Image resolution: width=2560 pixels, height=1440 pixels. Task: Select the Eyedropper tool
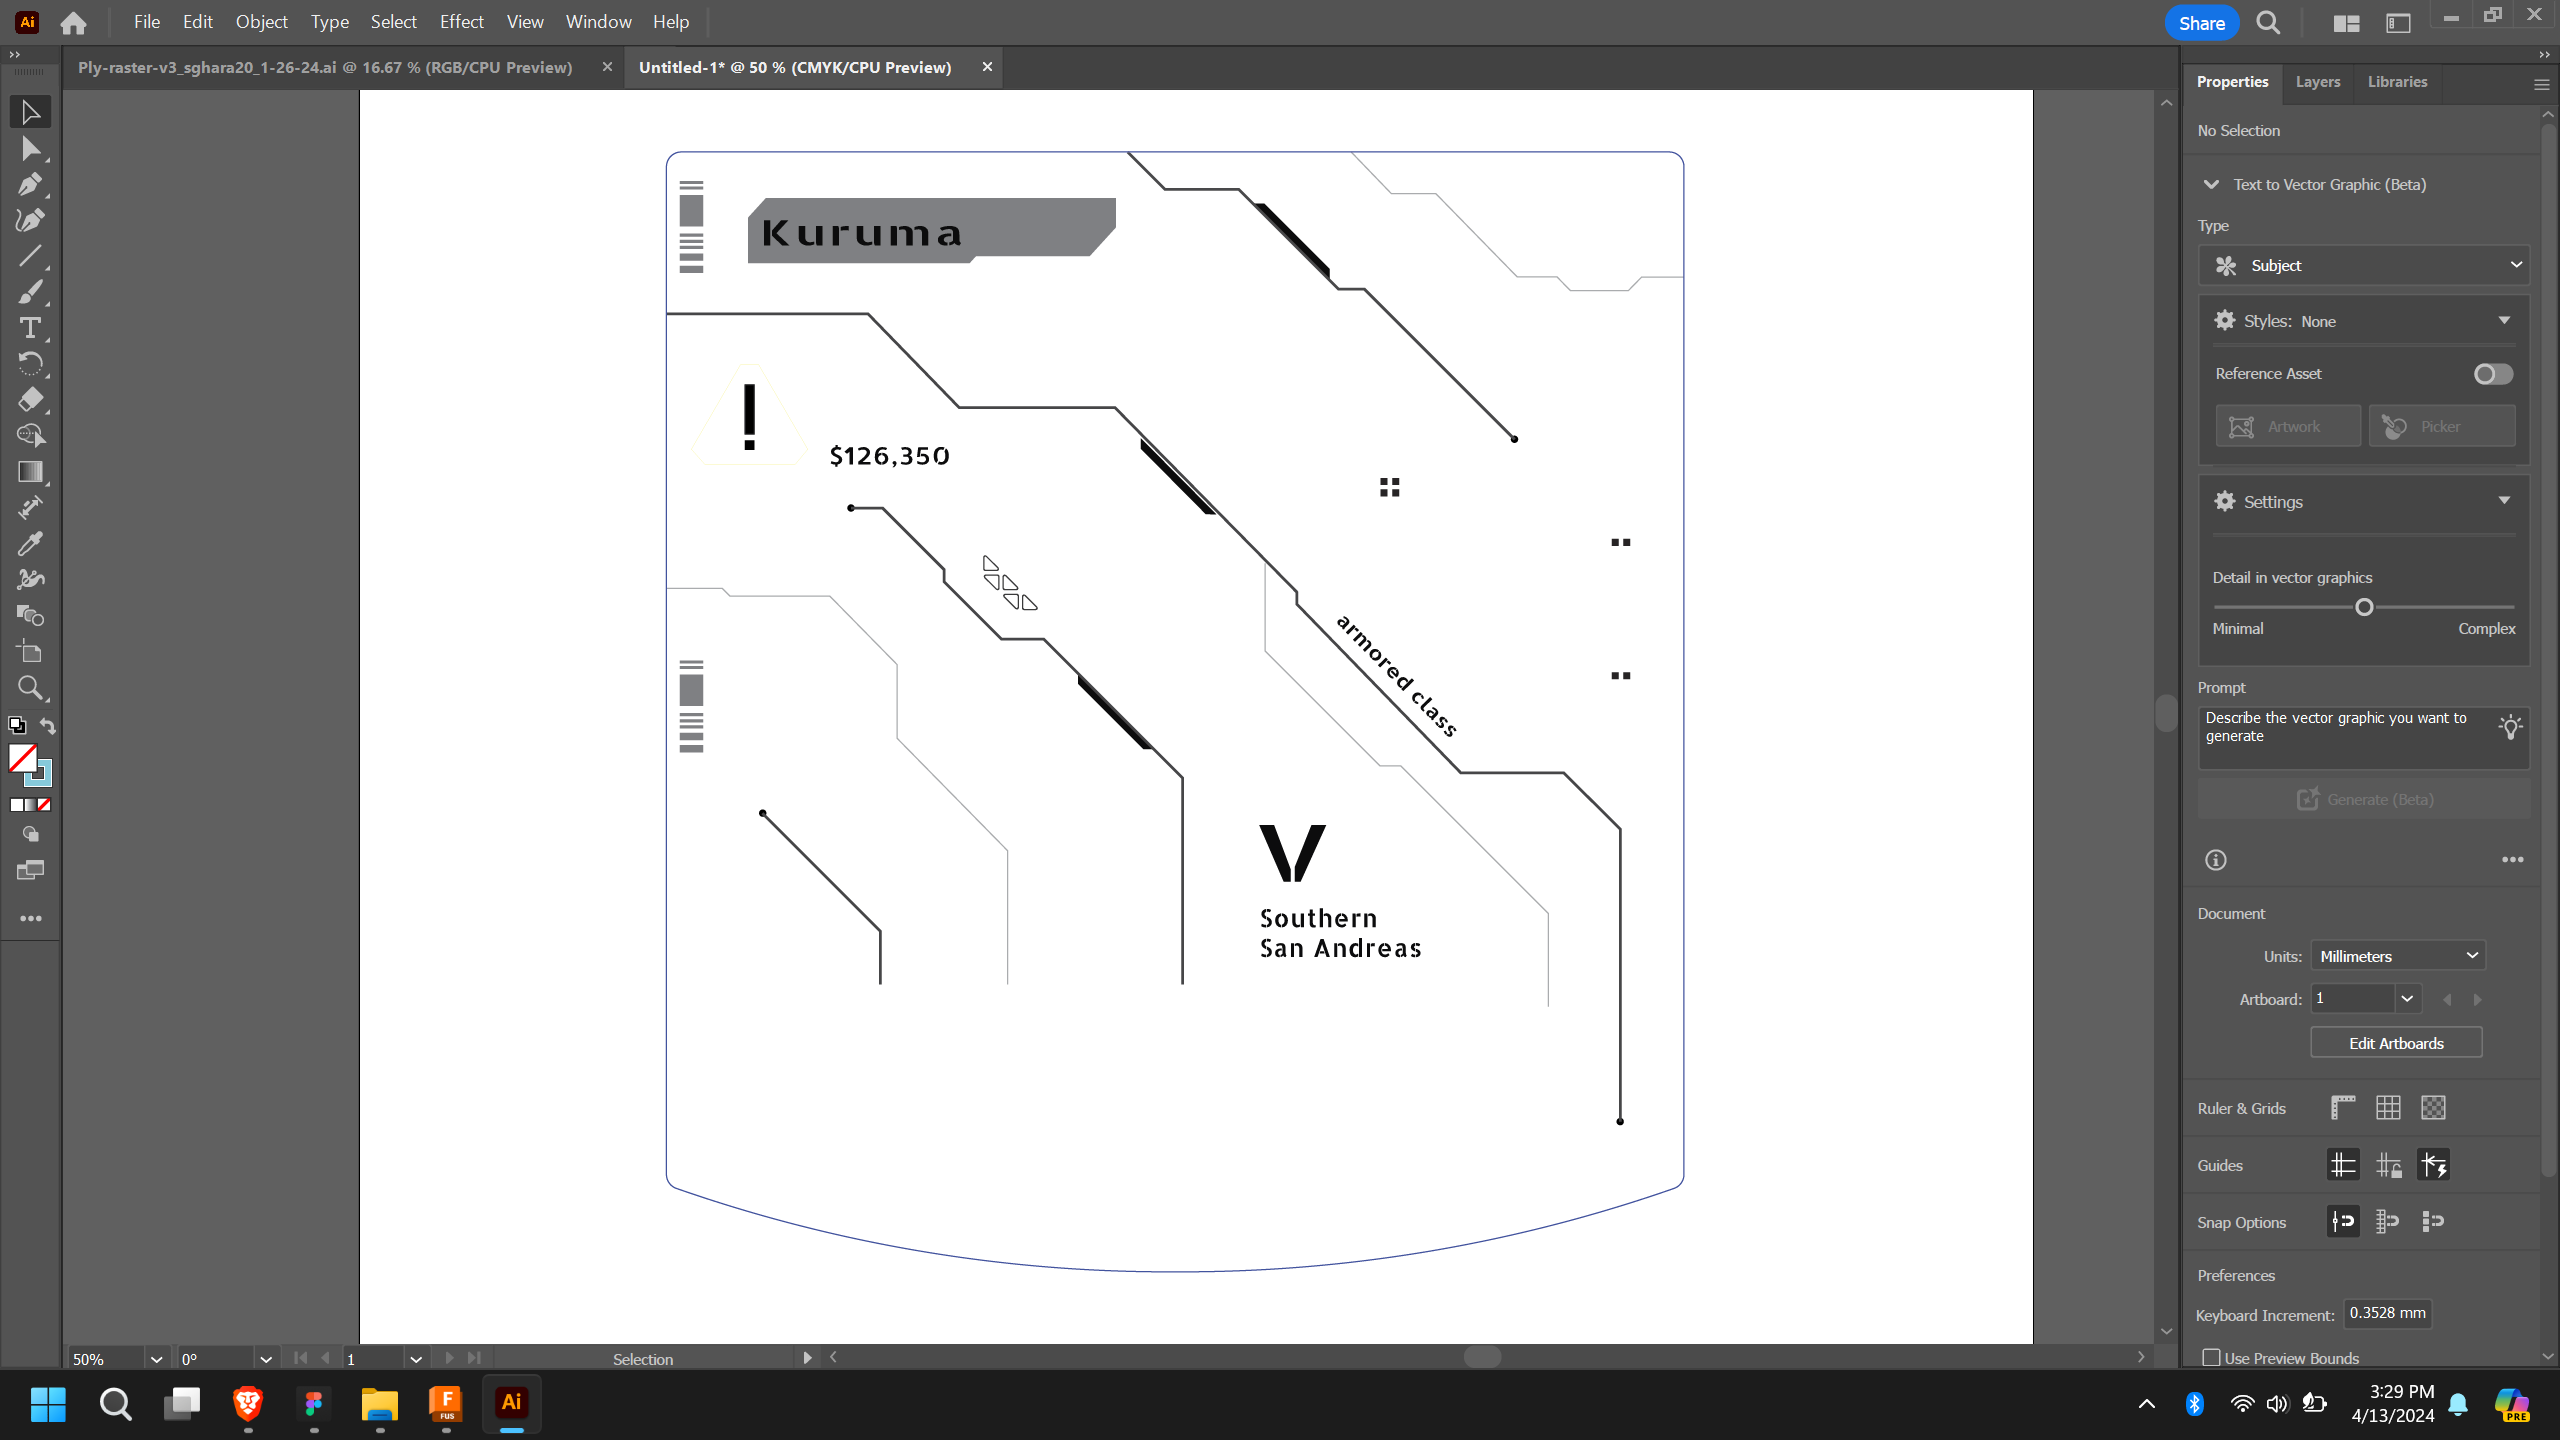coord(30,544)
